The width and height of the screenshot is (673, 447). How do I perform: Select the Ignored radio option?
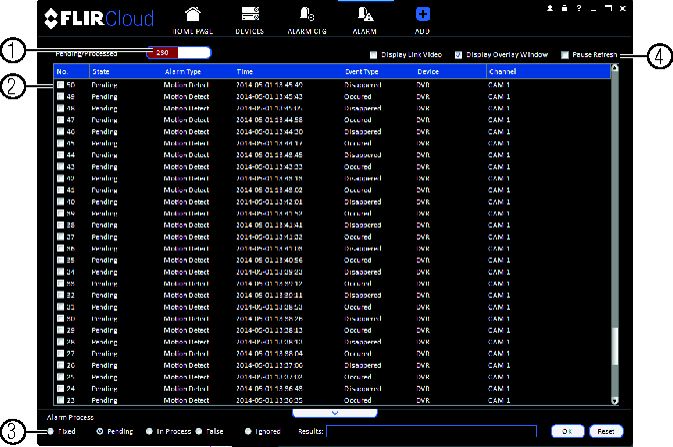point(248,431)
